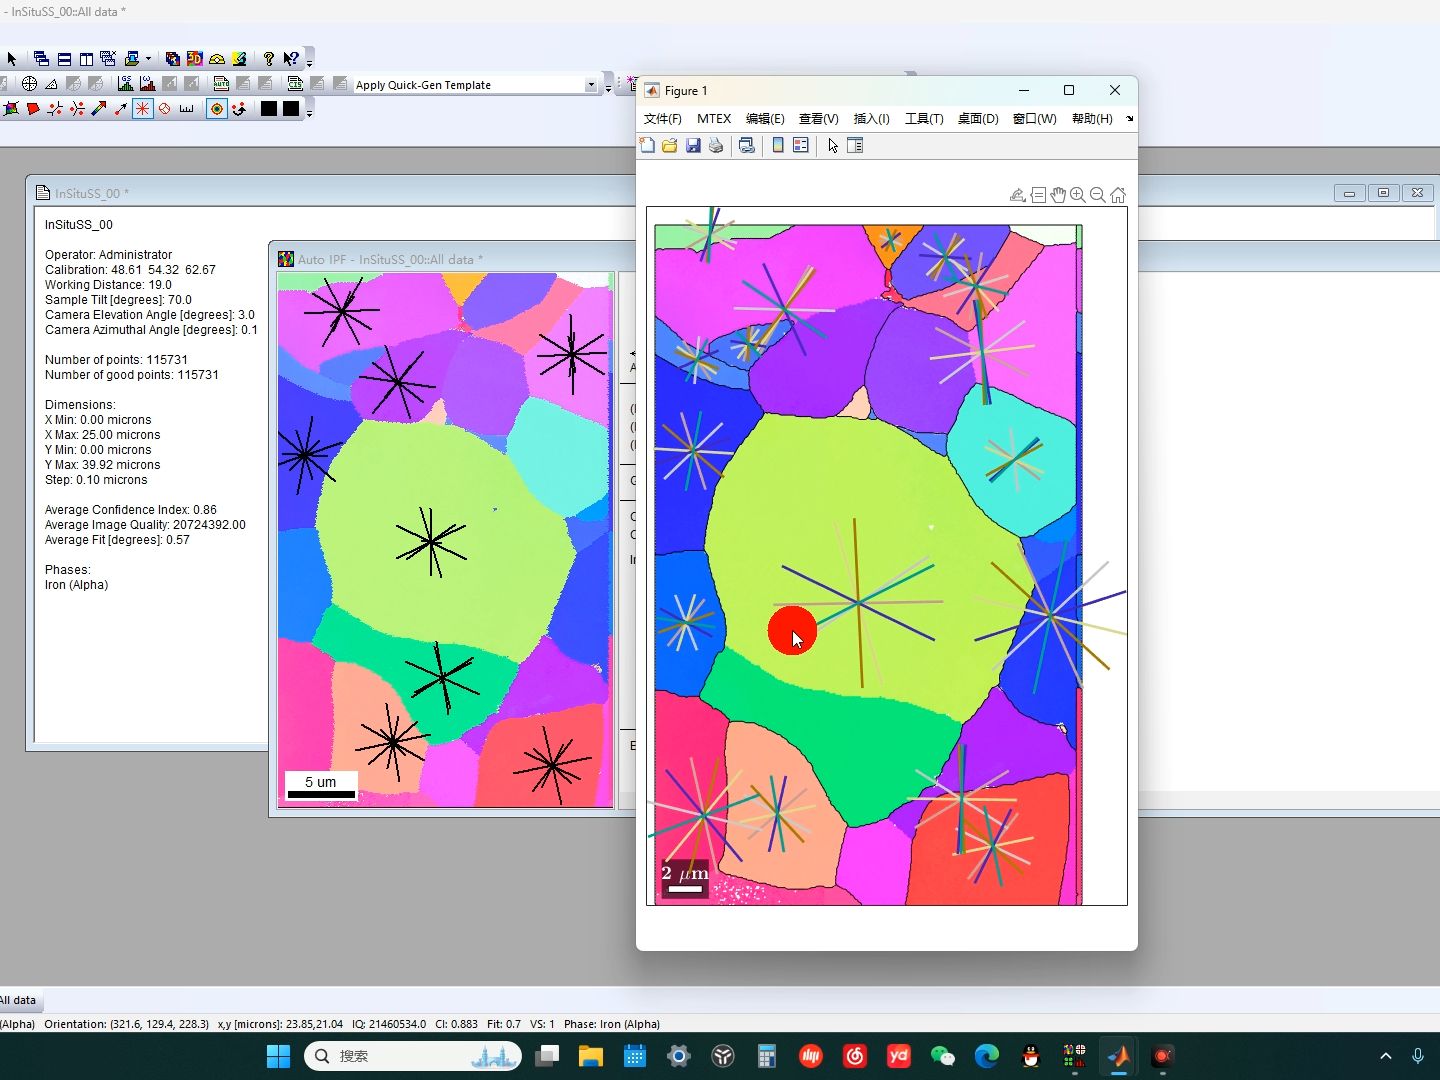Viewport: 1440px width, 1080px height.
Task: Click the yellow question mark help icon
Action: click(268, 59)
